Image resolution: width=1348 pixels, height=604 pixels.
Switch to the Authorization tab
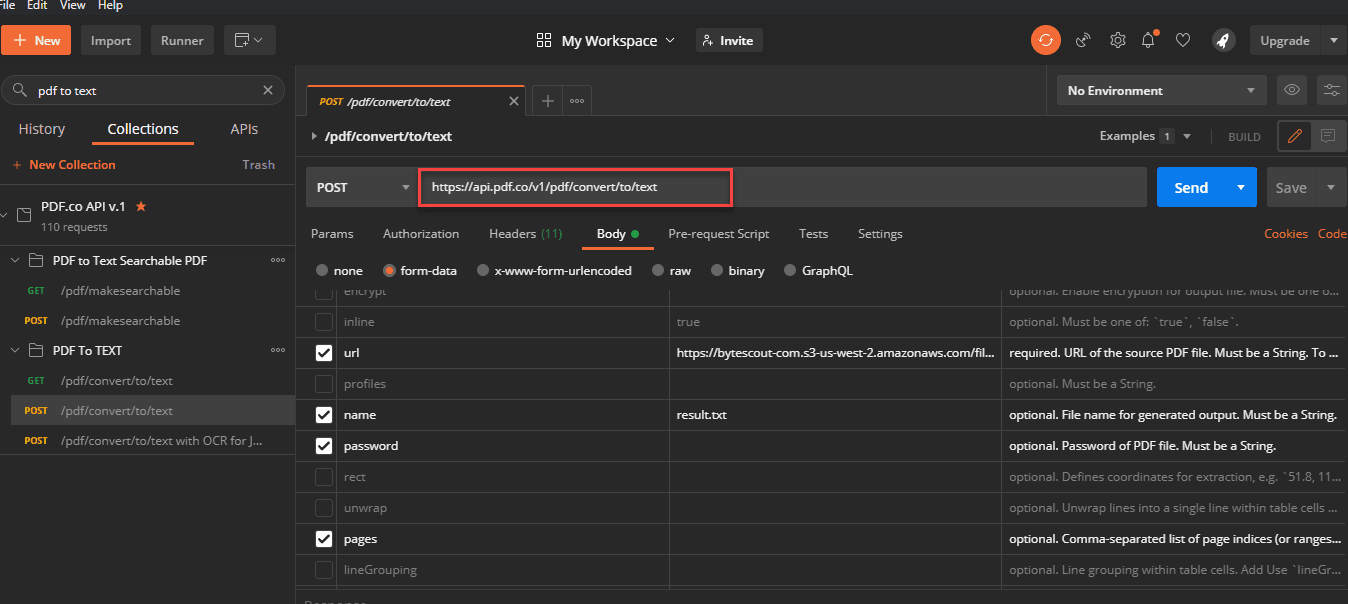point(421,233)
